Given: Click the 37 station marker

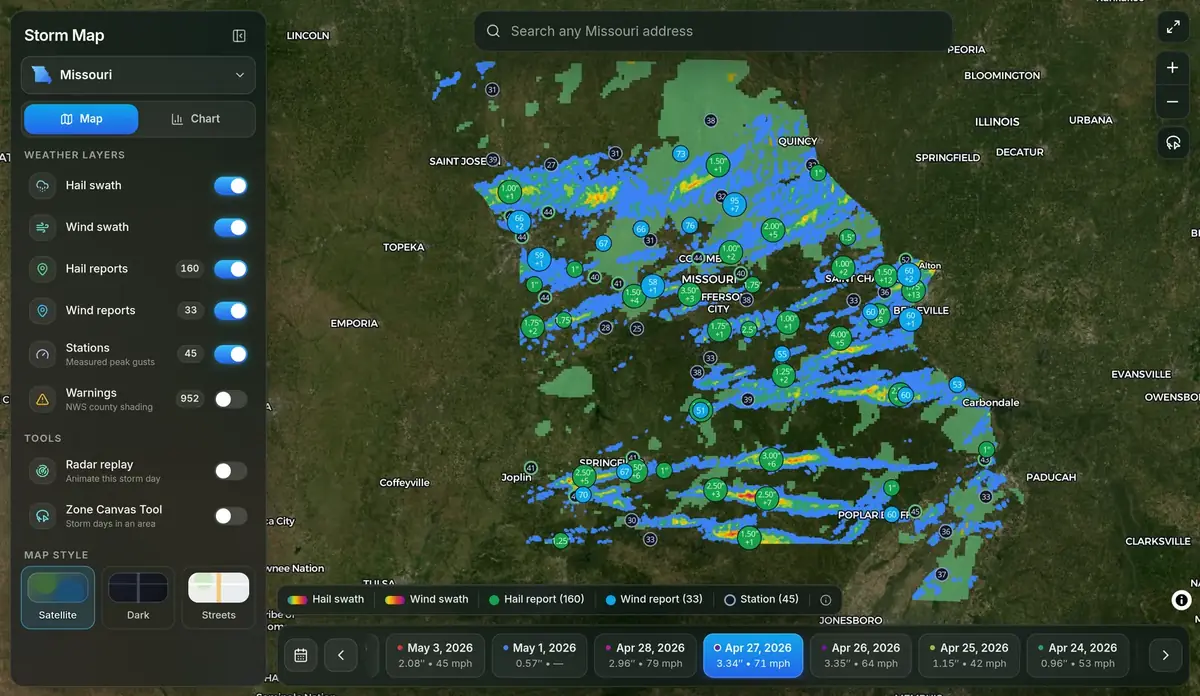Looking at the screenshot, I should pyautogui.click(x=942, y=575).
